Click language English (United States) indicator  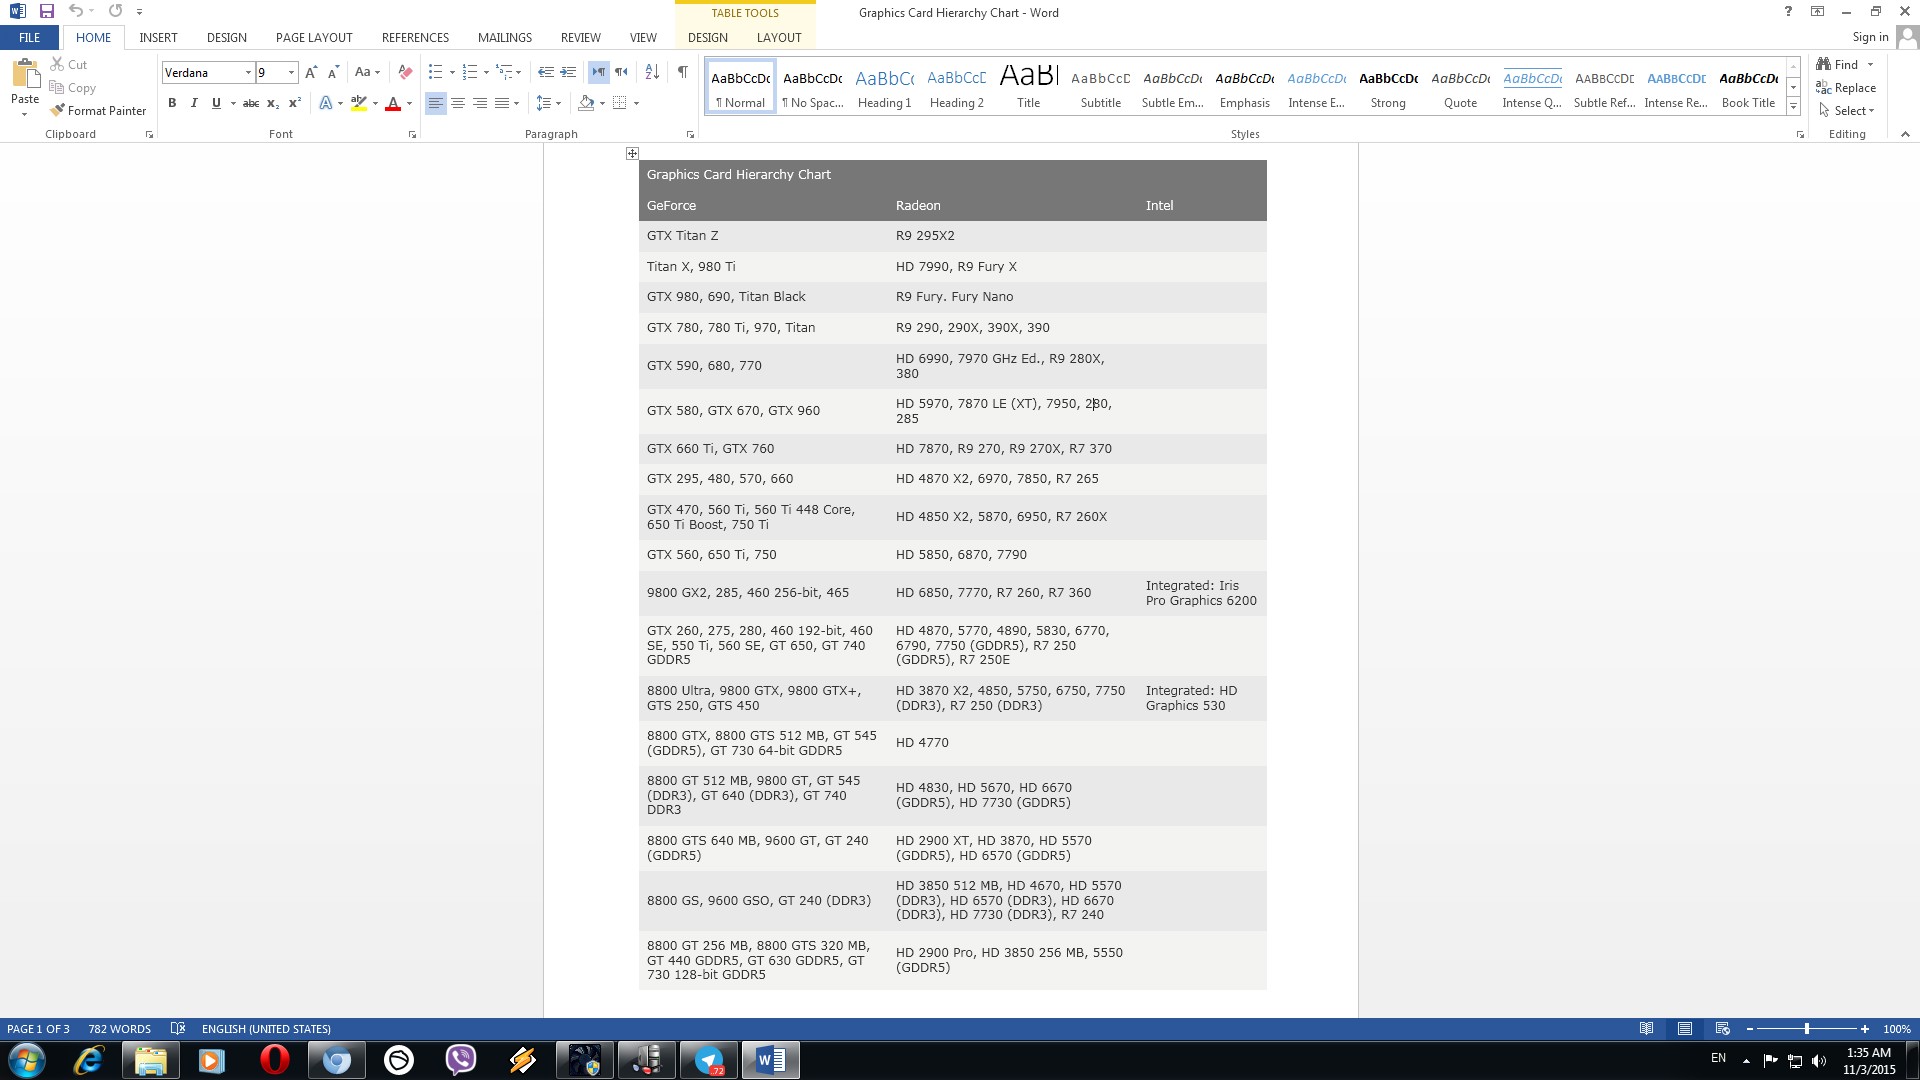point(266,1029)
